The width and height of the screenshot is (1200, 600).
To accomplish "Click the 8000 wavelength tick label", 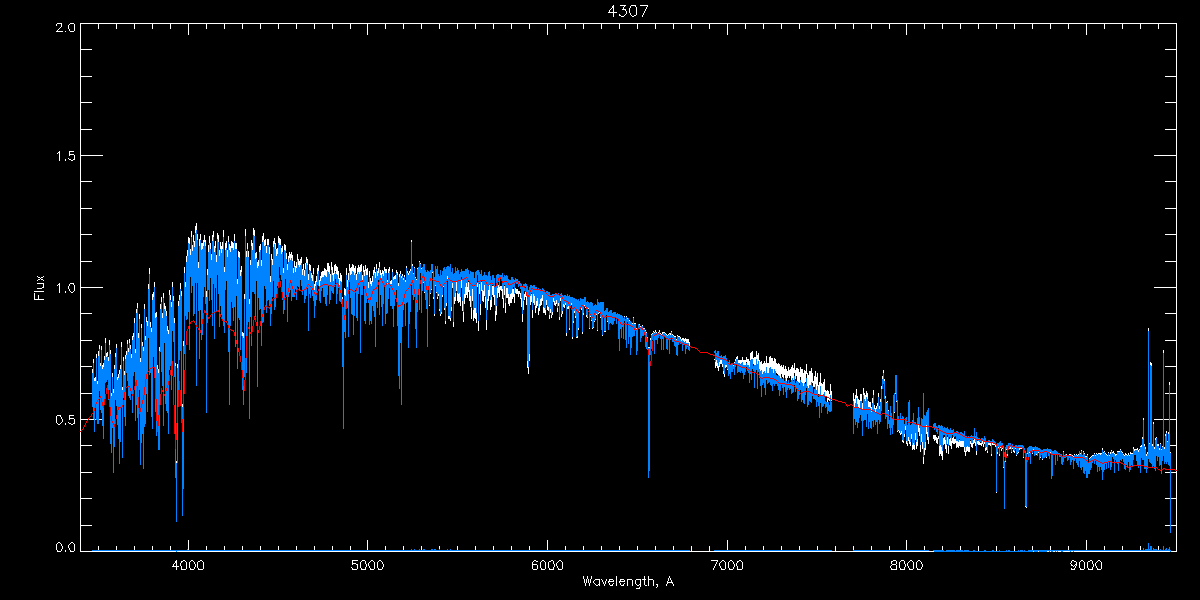I will [907, 565].
